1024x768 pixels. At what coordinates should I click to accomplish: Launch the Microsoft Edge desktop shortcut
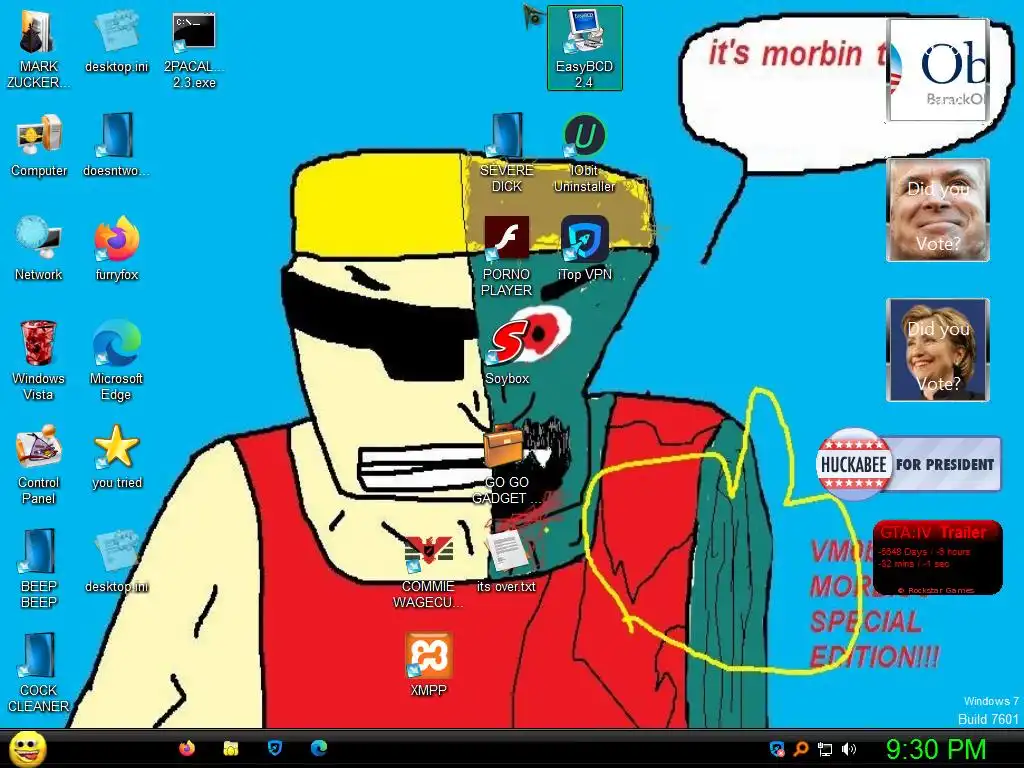tap(116, 360)
